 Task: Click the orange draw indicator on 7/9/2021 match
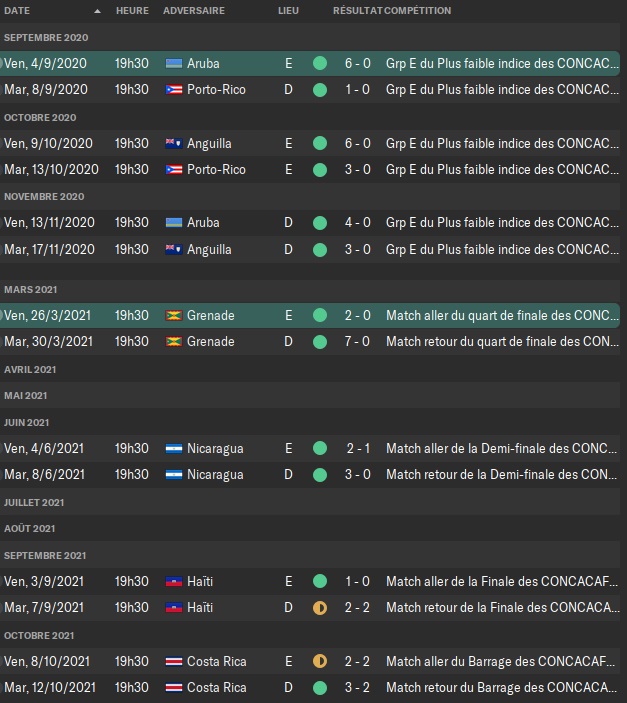pyautogui.click(x=320, y=607)
